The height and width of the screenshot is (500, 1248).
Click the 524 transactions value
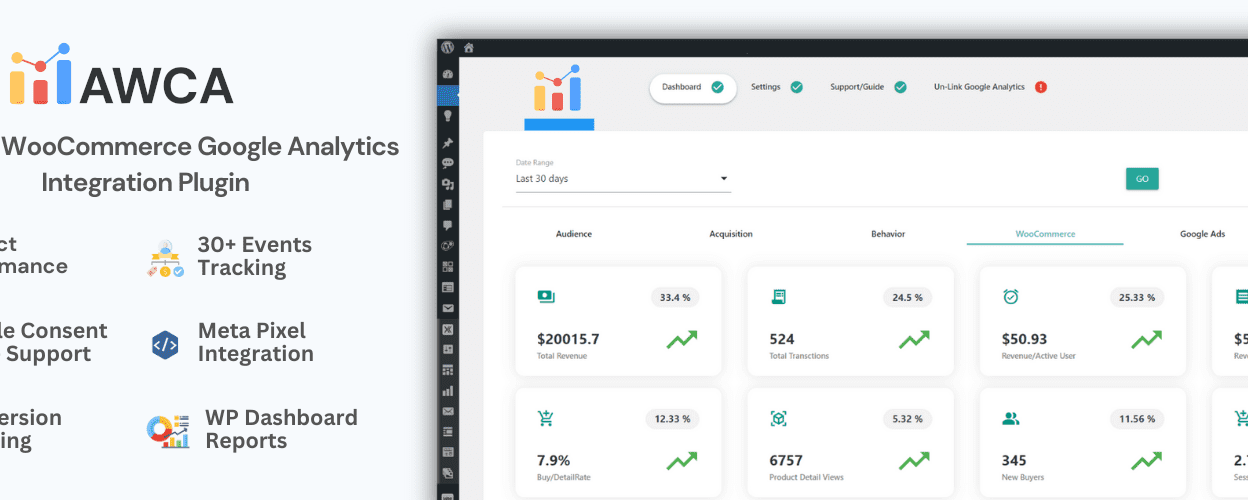point(781,339)
